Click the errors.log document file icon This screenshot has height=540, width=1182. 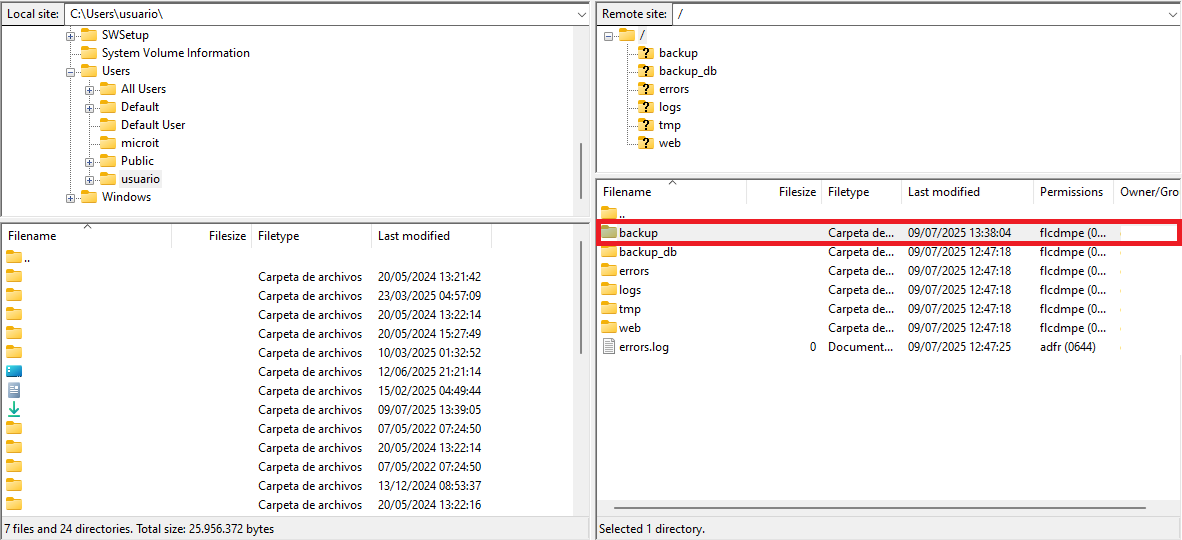click(x=609, y=347)
